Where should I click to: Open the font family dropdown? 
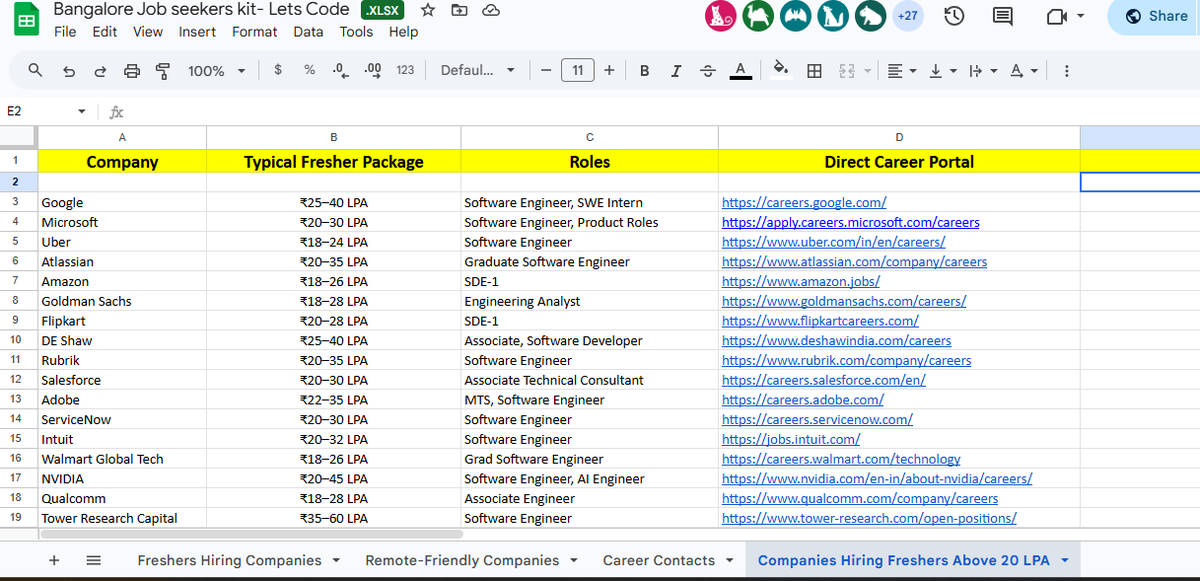point(478,70)
